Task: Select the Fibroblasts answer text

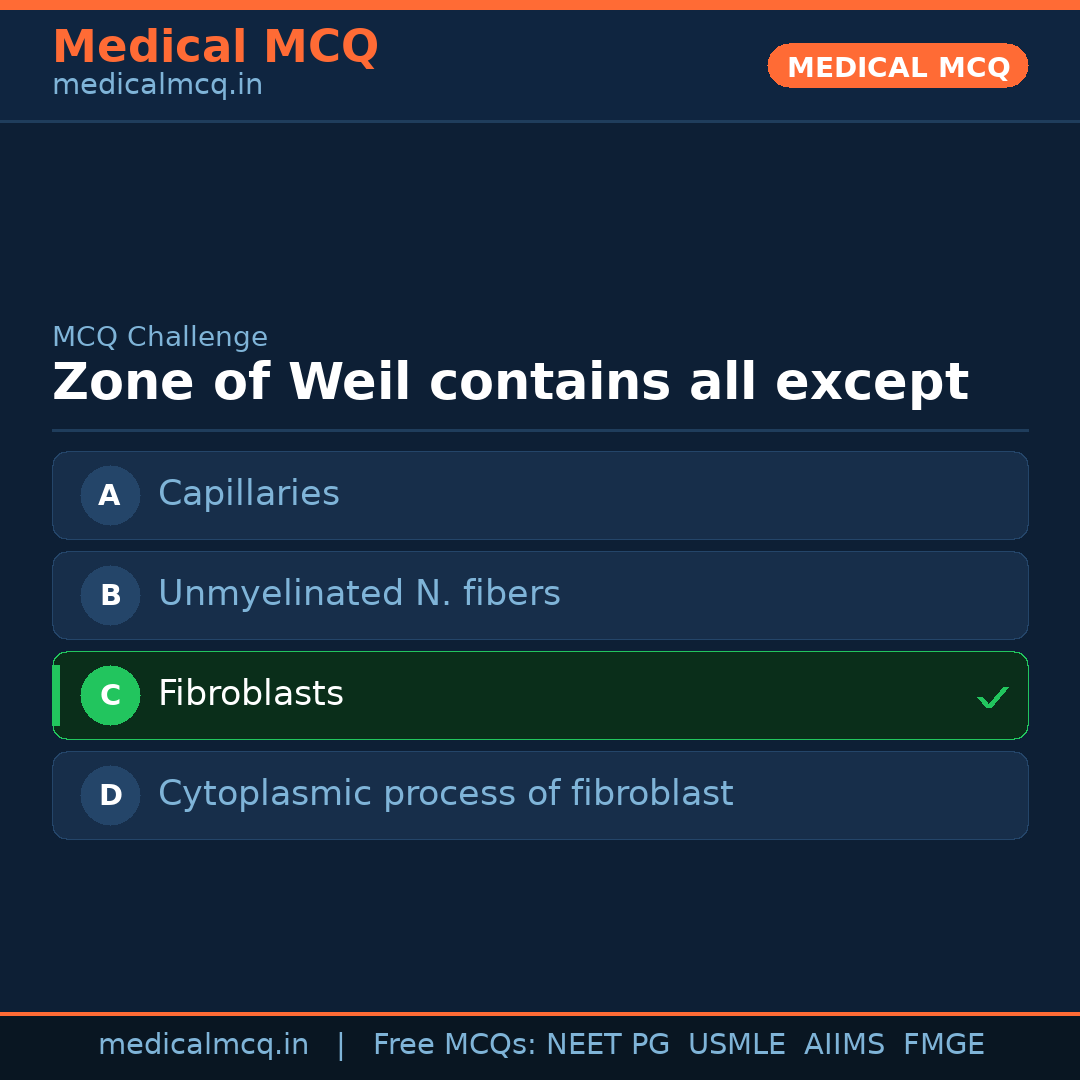Action: tap(251, 694)
